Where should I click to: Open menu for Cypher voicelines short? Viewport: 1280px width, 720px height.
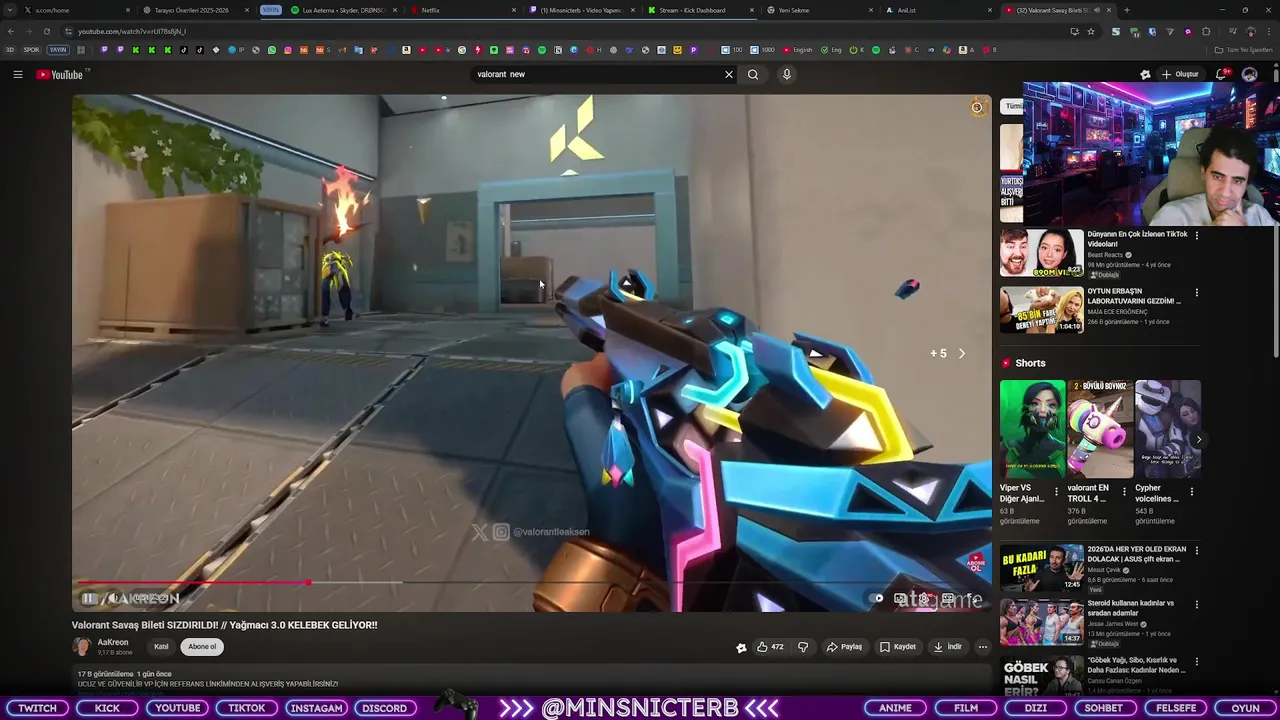coord(1191,491)
